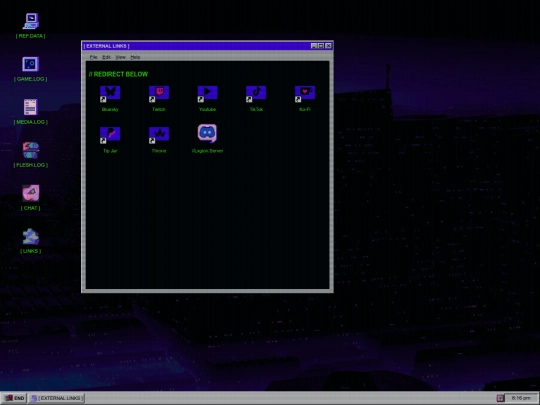Click the [GAME.LOG] desktop label
540x405 pixels.
pos(31,79)
